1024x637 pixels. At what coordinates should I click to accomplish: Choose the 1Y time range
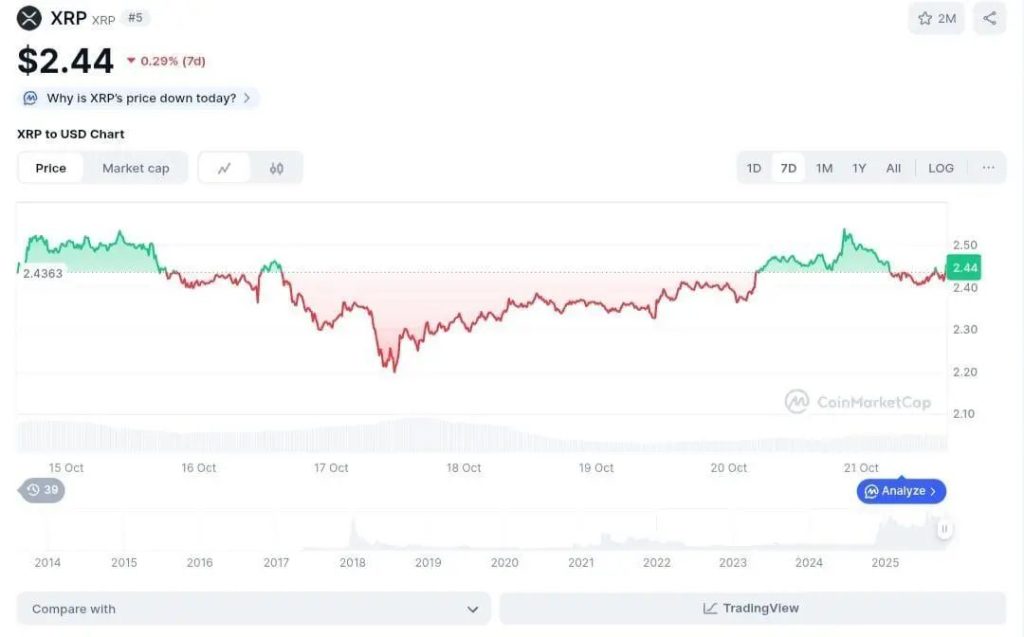859,168
